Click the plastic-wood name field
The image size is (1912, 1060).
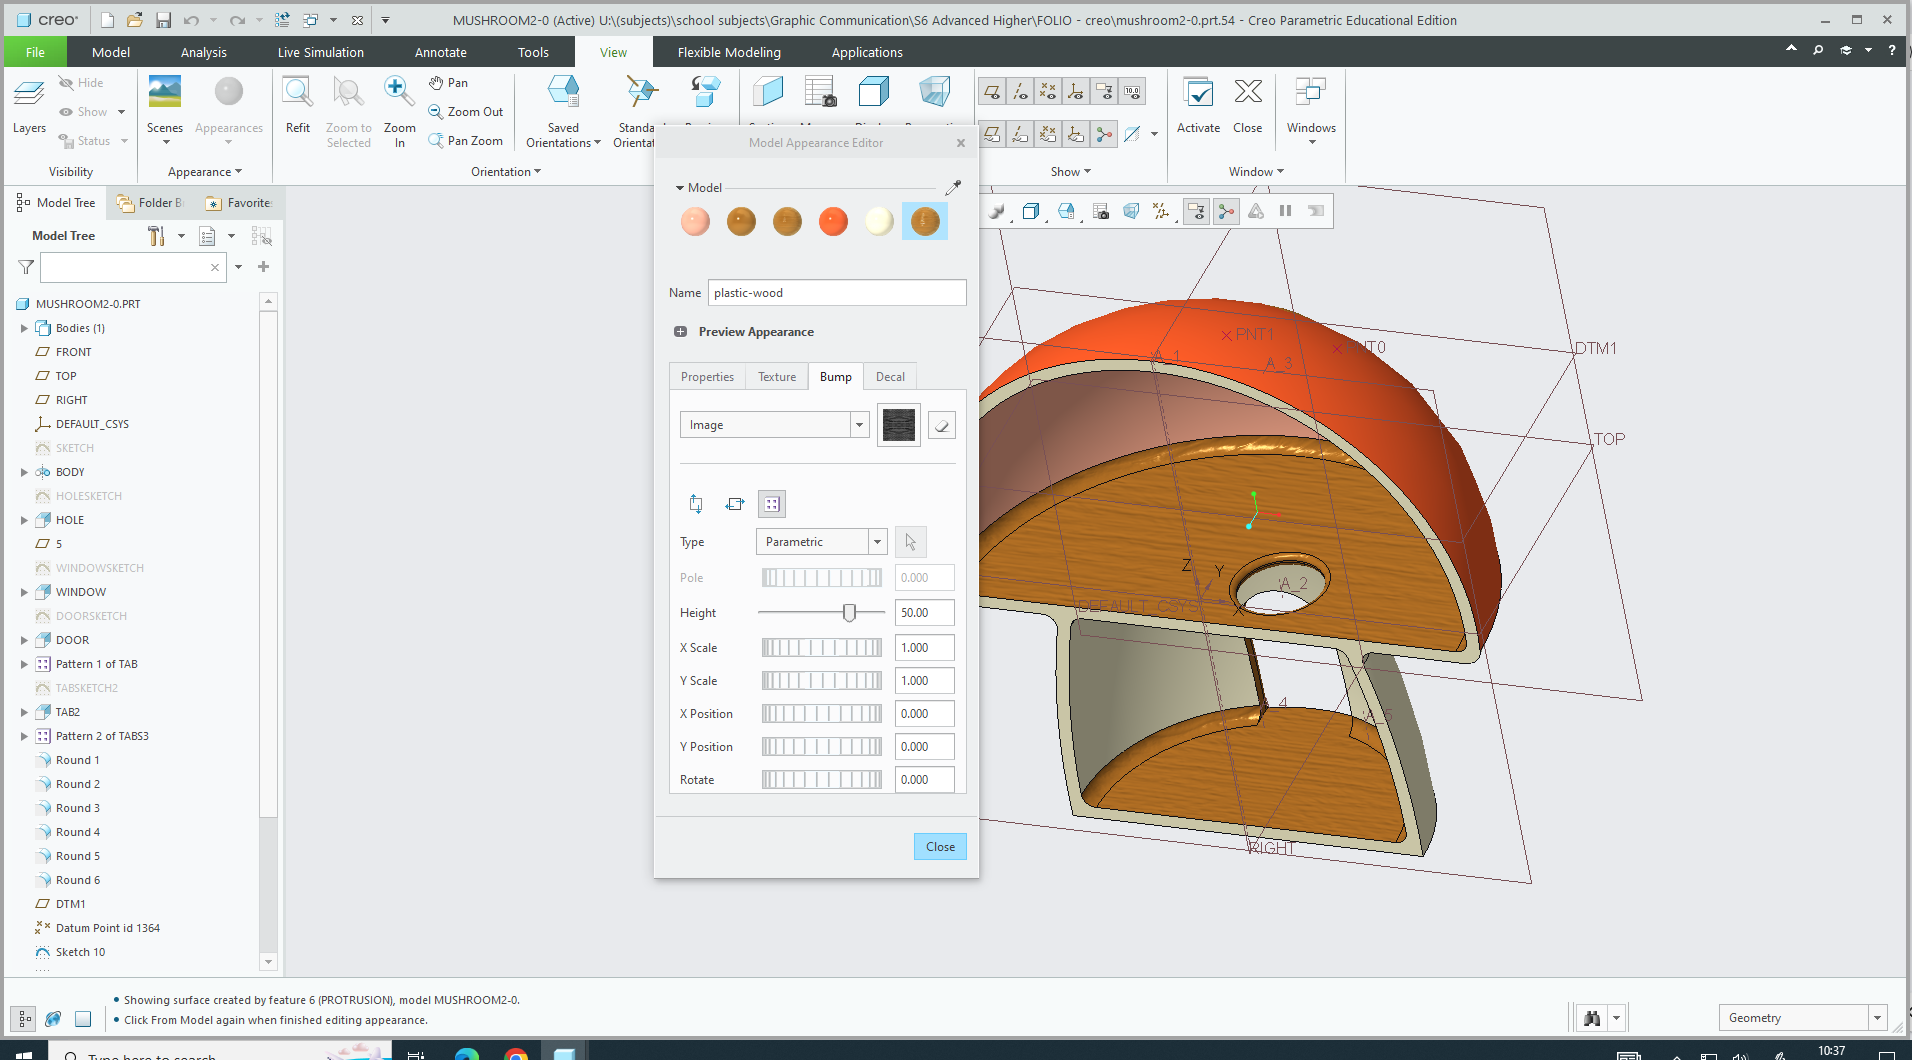click(837, 292)
